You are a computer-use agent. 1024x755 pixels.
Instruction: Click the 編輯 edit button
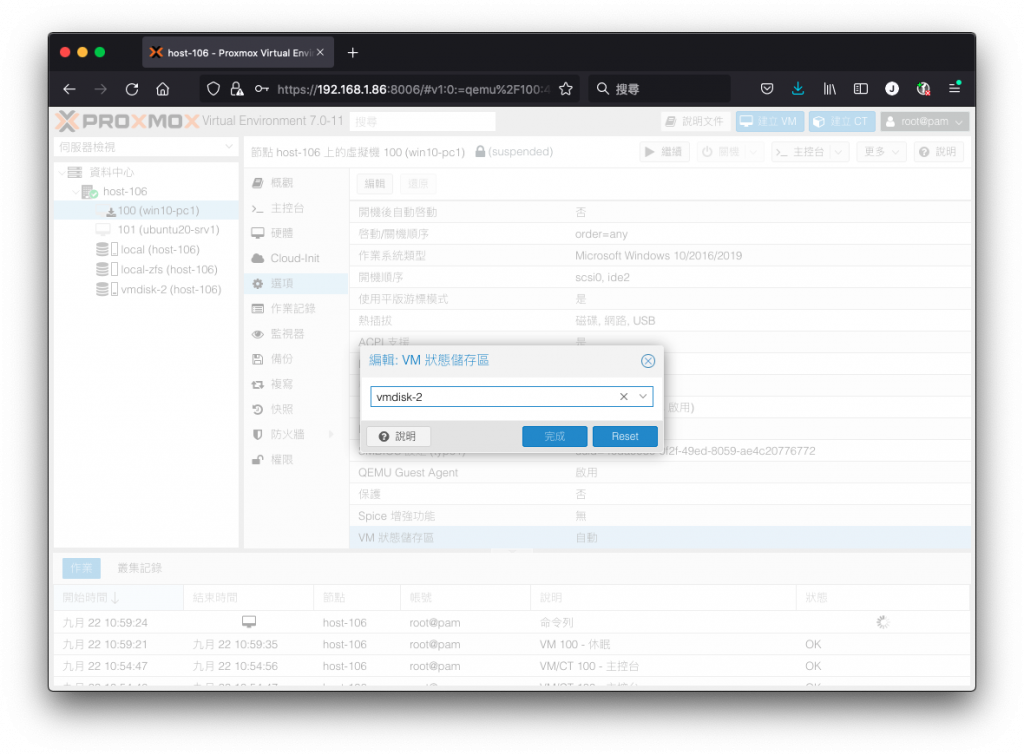tap(375, 184)
